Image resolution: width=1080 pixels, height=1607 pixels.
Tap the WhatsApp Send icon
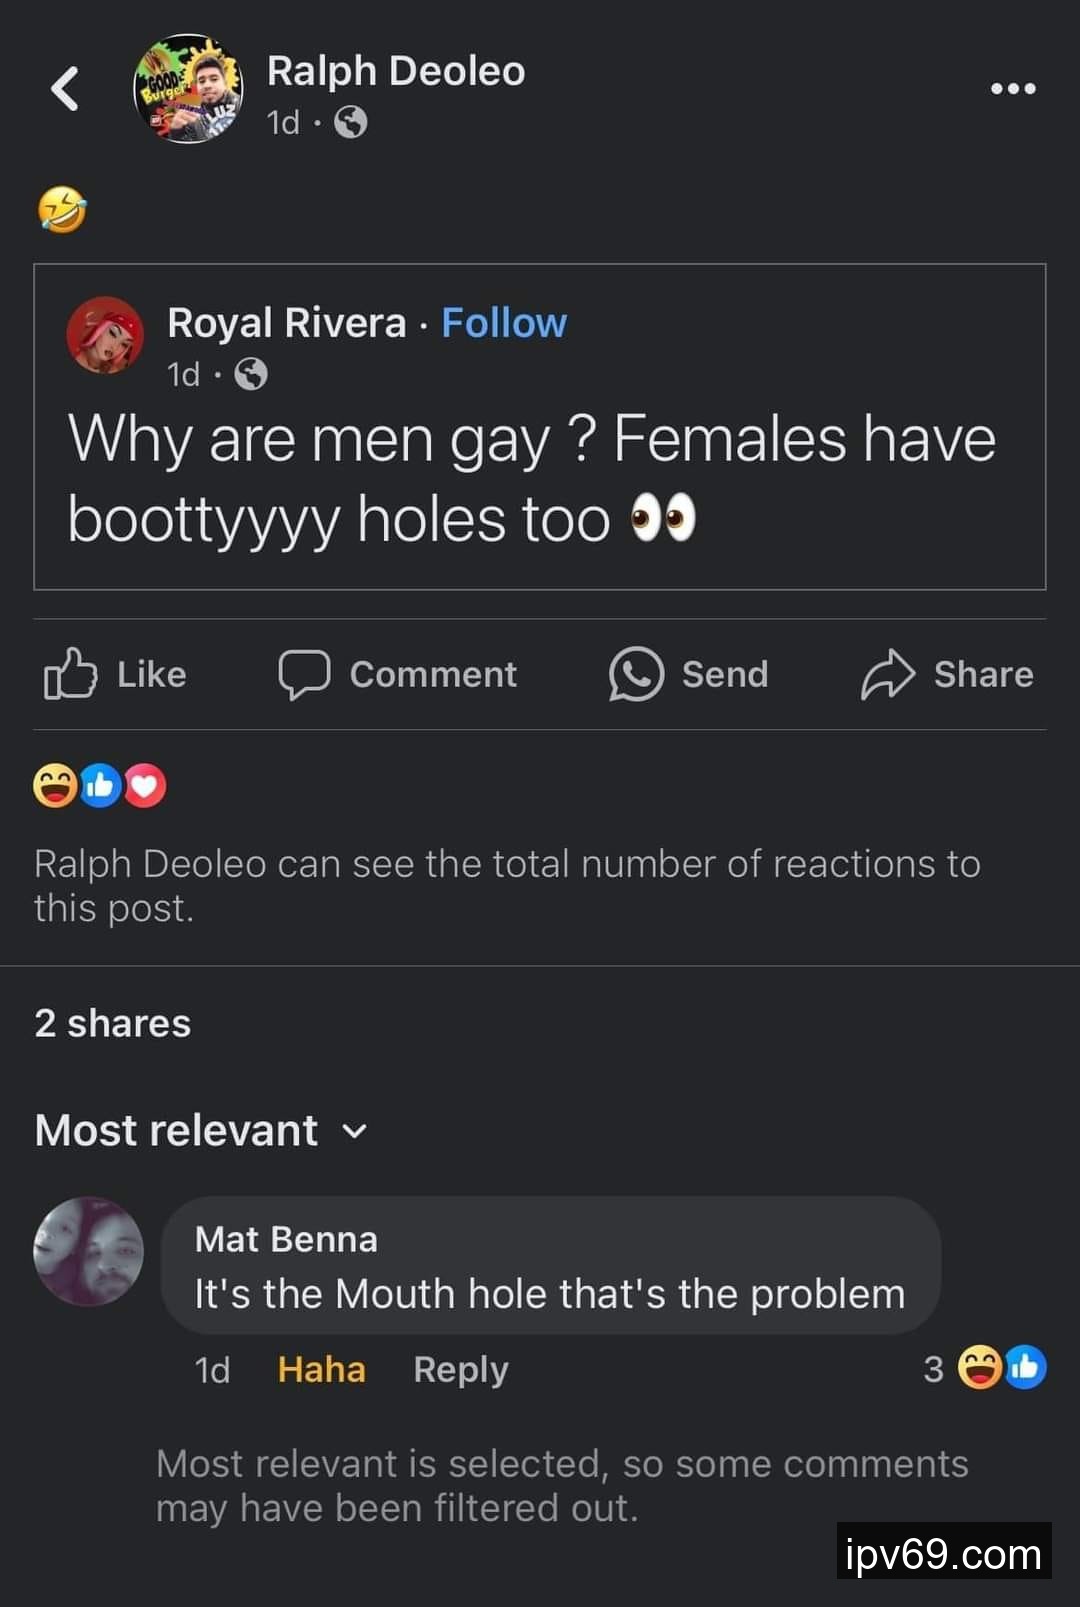(636, 673)
